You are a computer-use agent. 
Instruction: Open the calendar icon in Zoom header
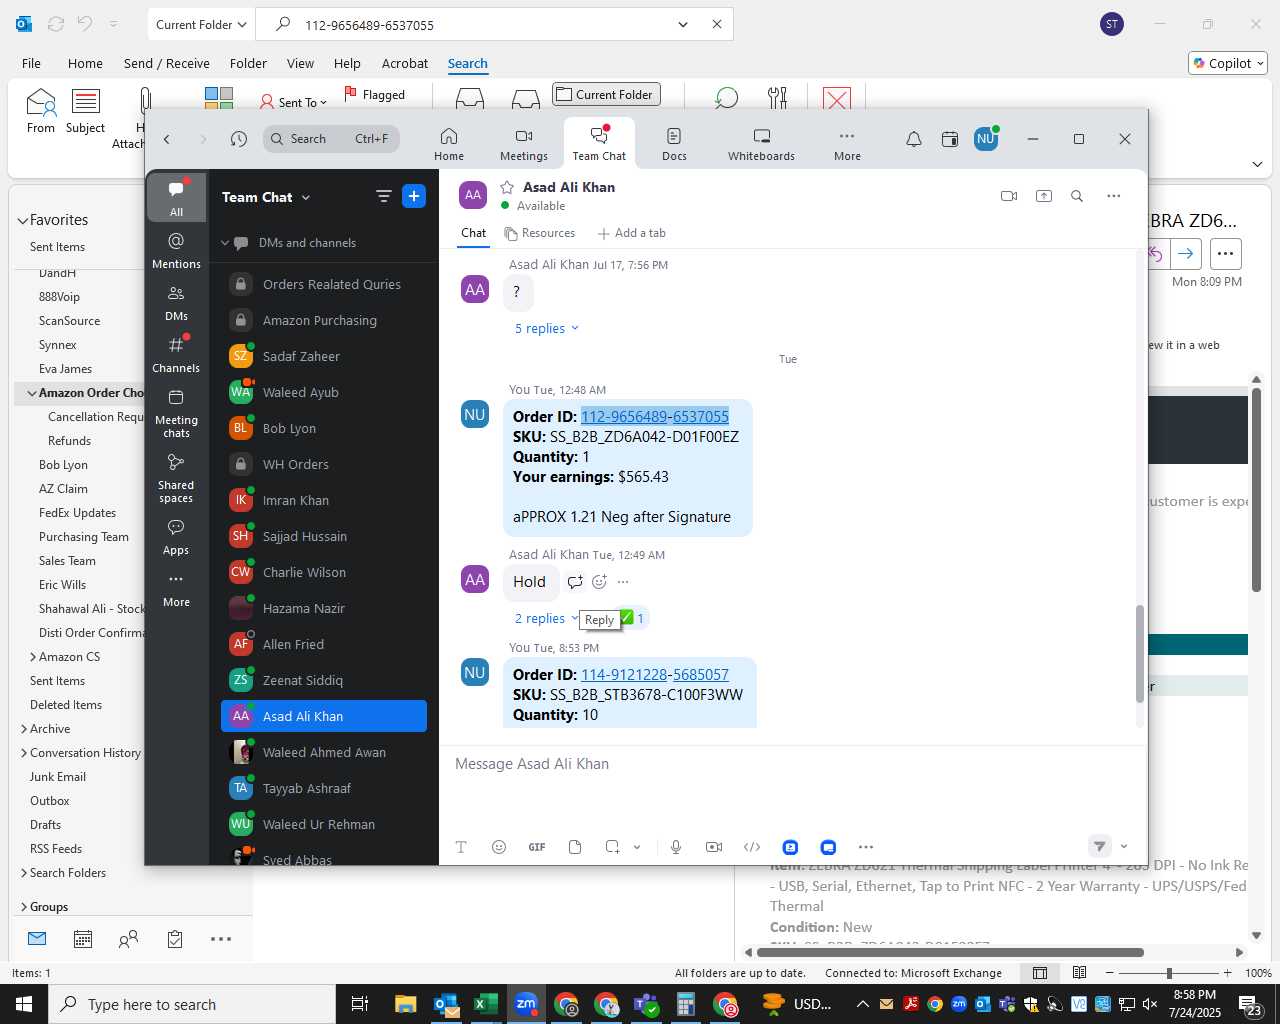tap(950, 139)
